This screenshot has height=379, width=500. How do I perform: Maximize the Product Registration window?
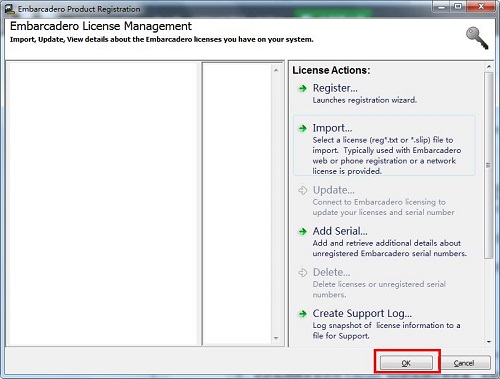[x=458, y=7]
